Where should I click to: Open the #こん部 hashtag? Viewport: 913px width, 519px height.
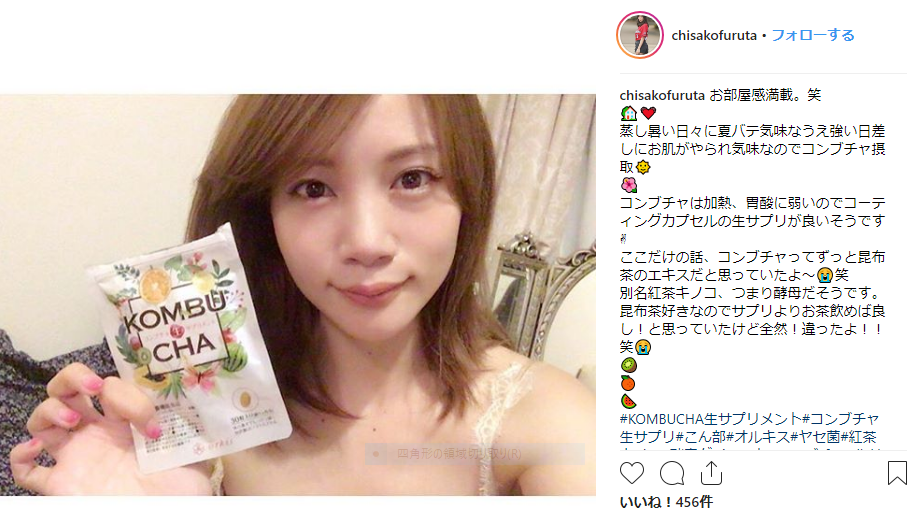pyautogui.click(x=700, y=437)
